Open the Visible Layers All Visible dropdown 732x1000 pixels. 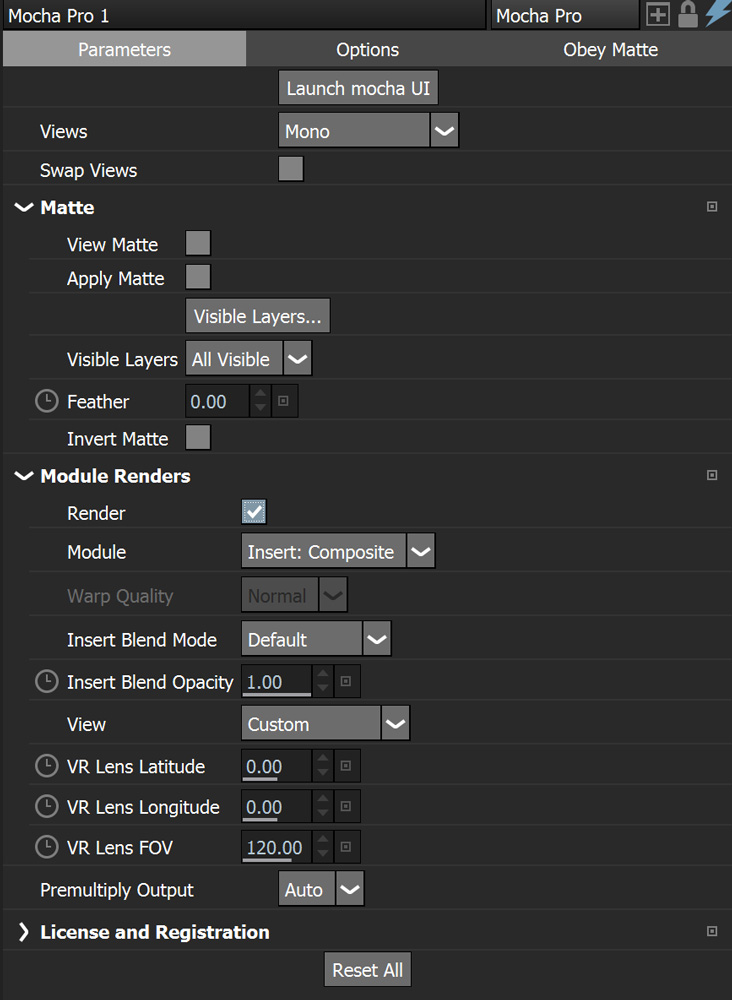[x=248, y=359]
